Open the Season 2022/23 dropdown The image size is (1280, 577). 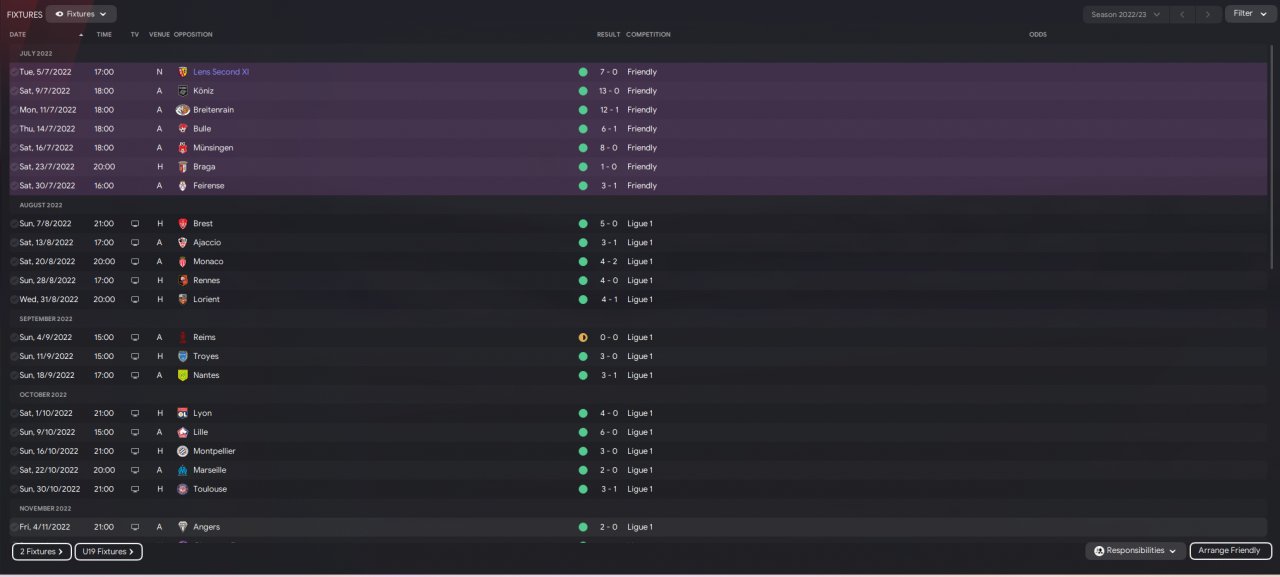tap(1127, 14)
